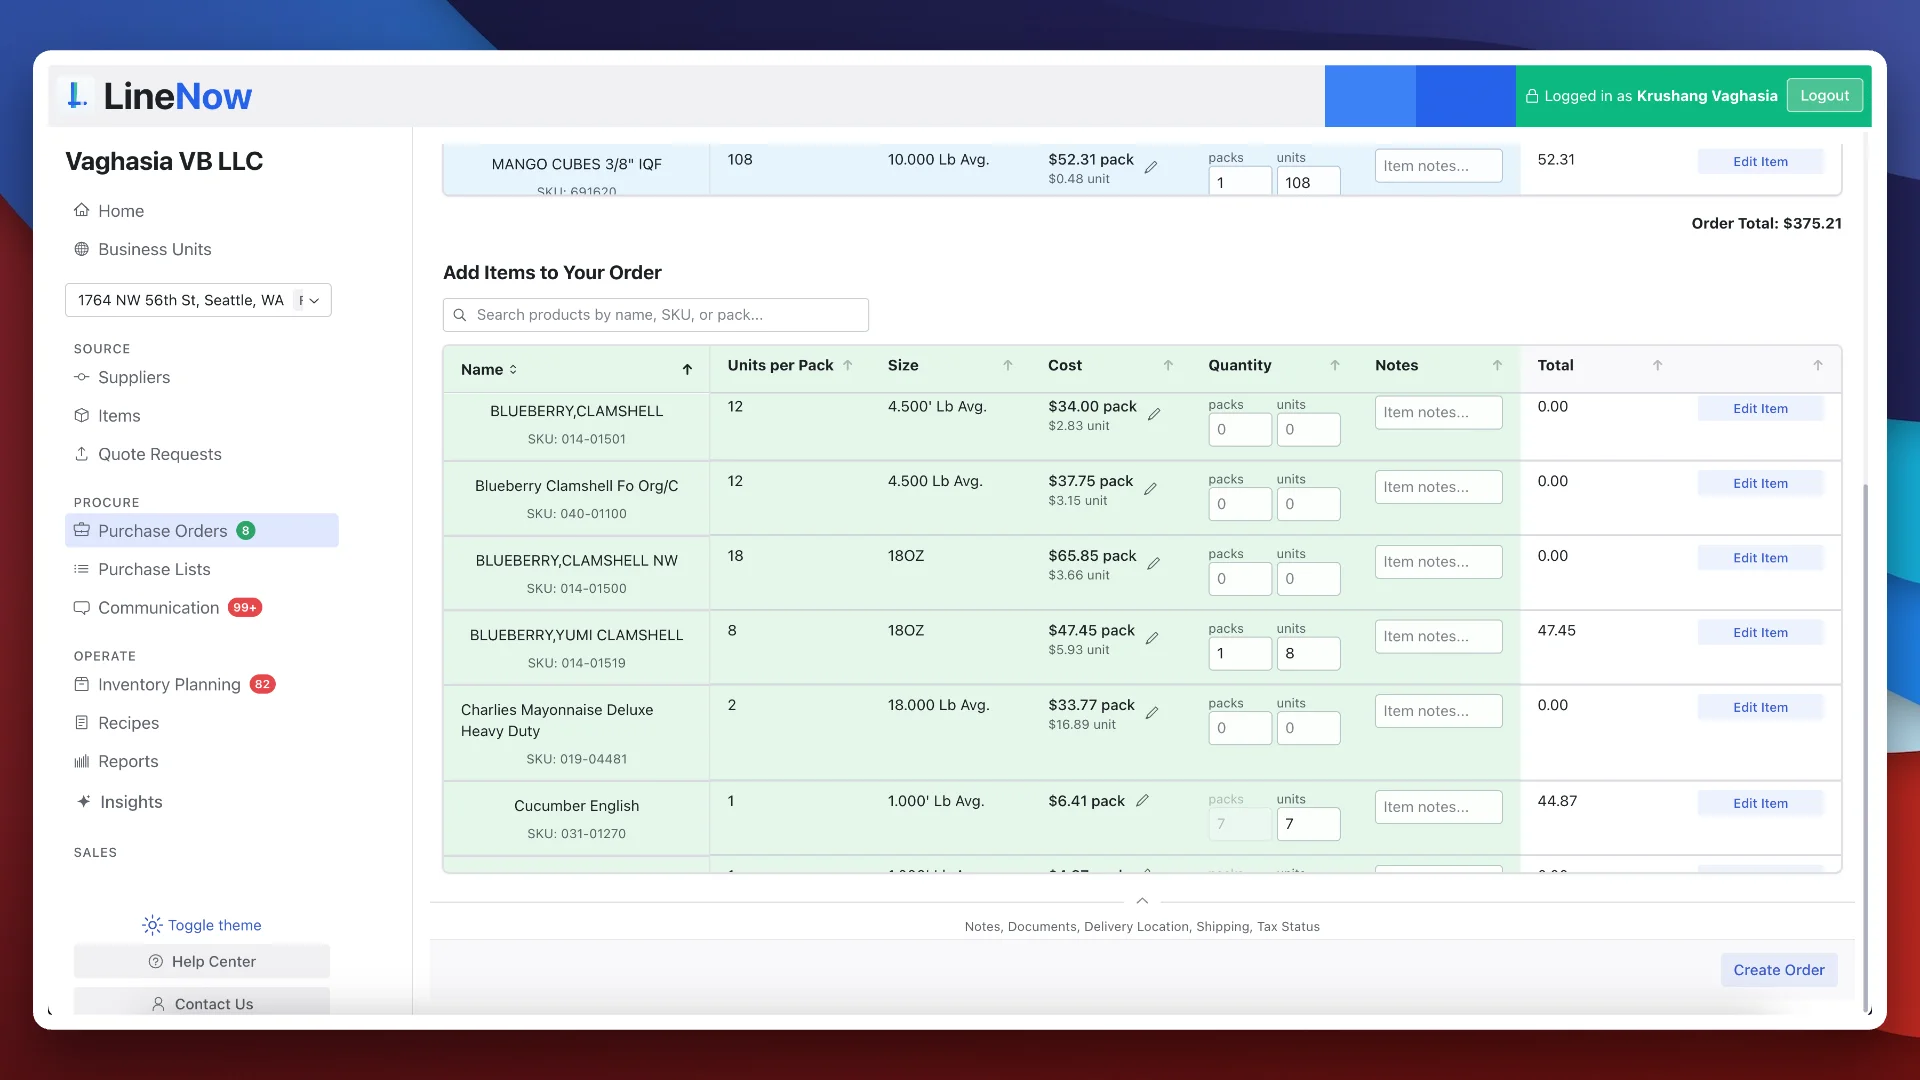Edit cost pencil for BLUEBERRY,YUMI CLAMSHELL

[1152, 638]
